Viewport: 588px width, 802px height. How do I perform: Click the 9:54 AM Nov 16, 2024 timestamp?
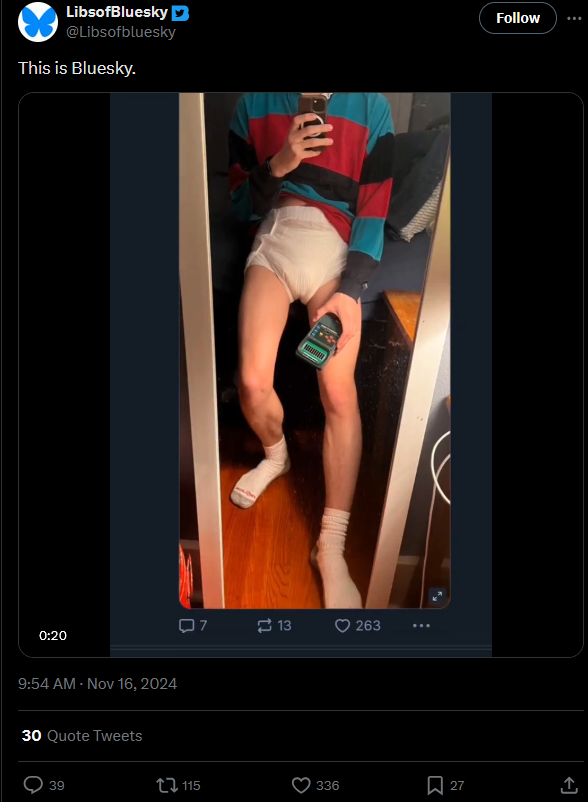(97, 684)
